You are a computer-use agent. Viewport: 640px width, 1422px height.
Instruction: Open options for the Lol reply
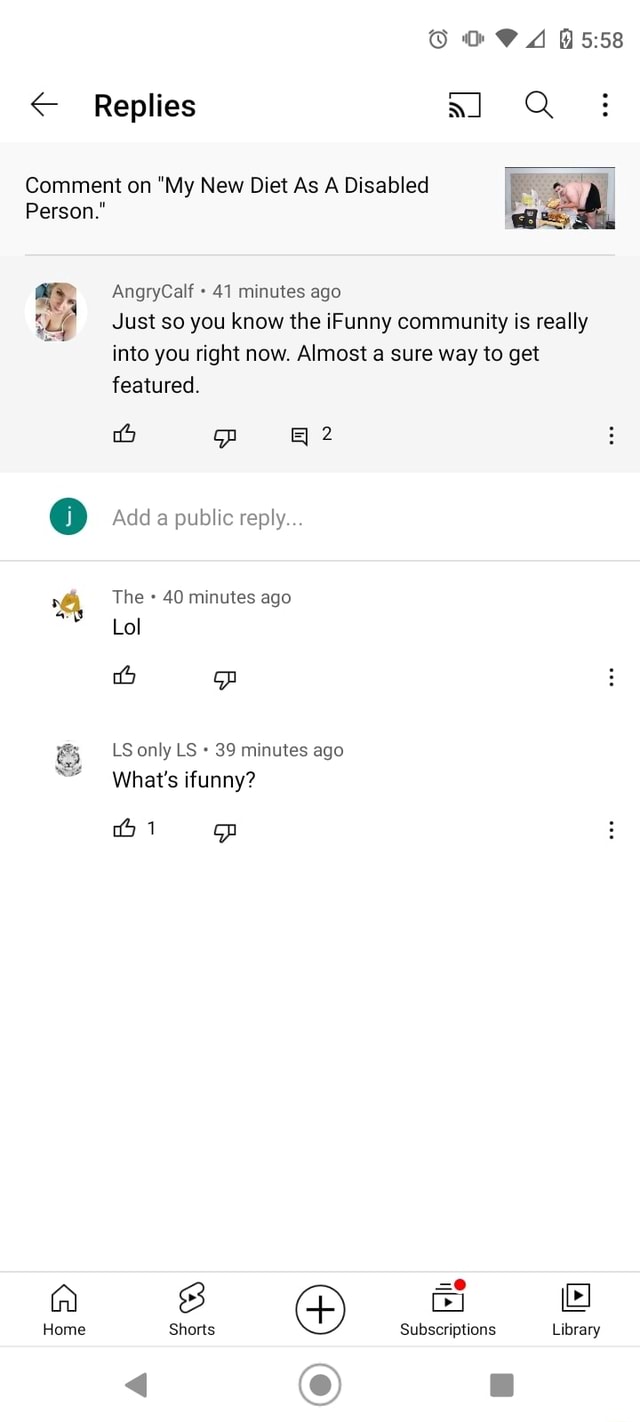pyautogui.click(x=611, y=677)
